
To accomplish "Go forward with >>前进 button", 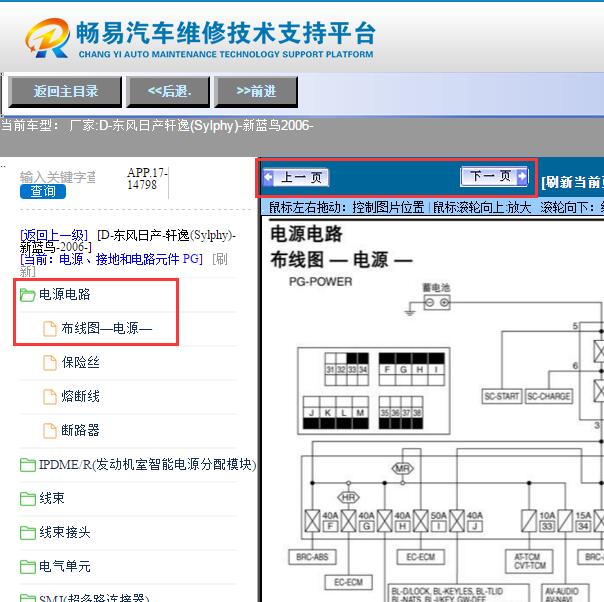I will coord(256,92).
